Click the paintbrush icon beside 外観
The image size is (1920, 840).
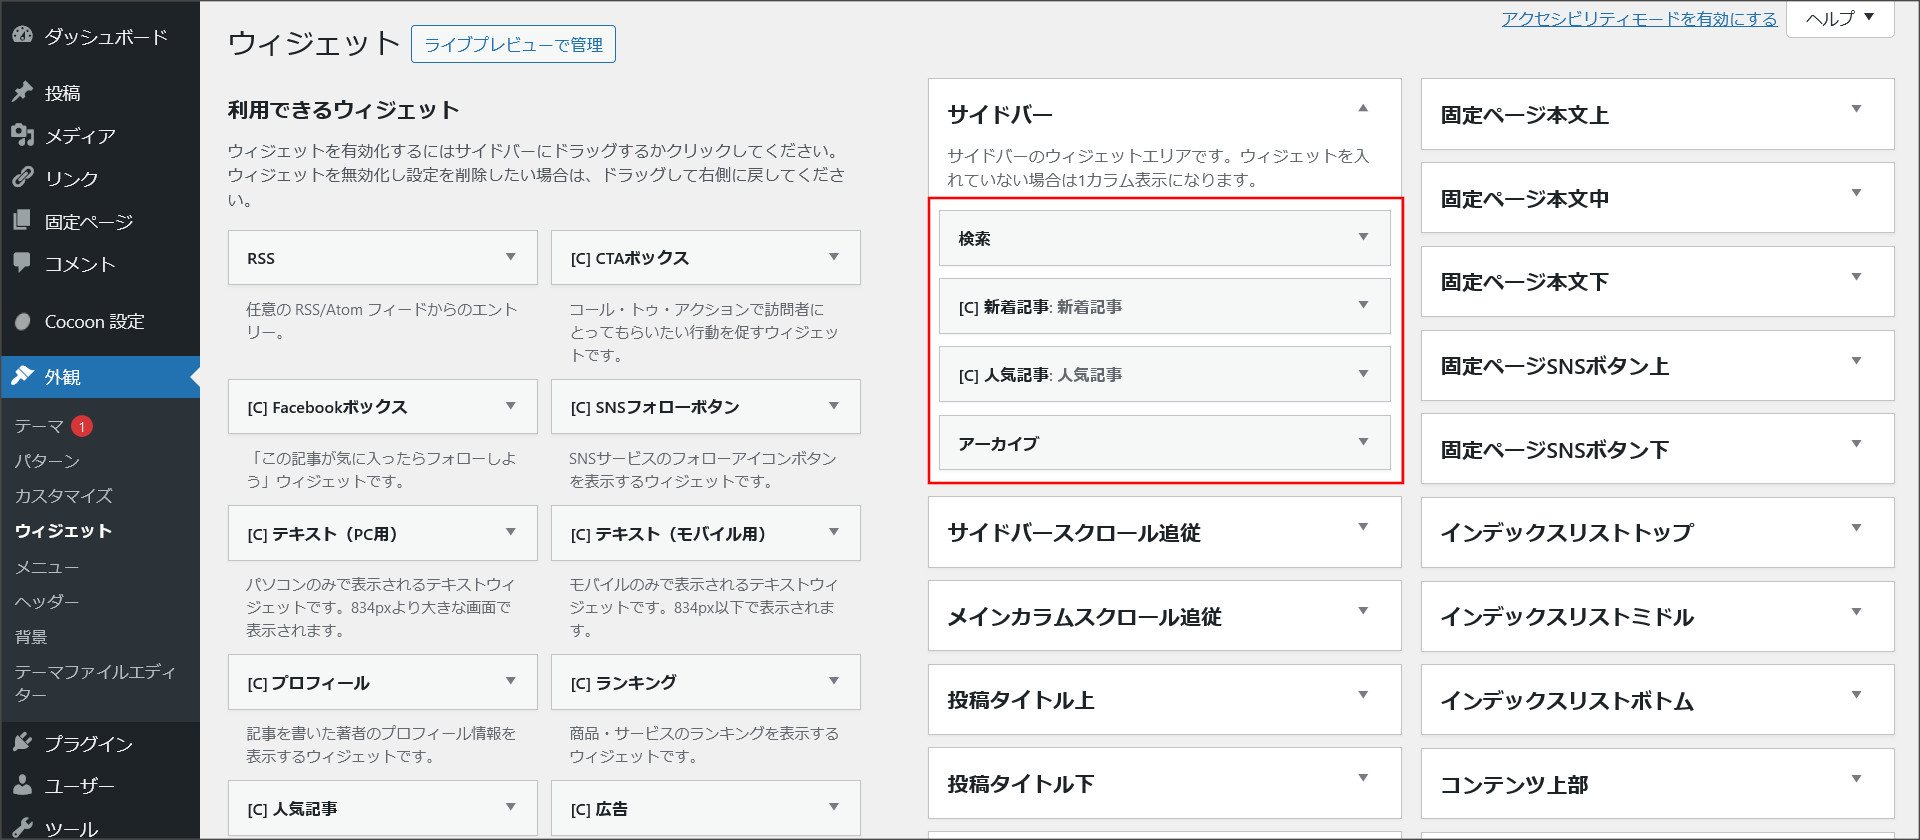pyautogui.click(x=22, y=376)
